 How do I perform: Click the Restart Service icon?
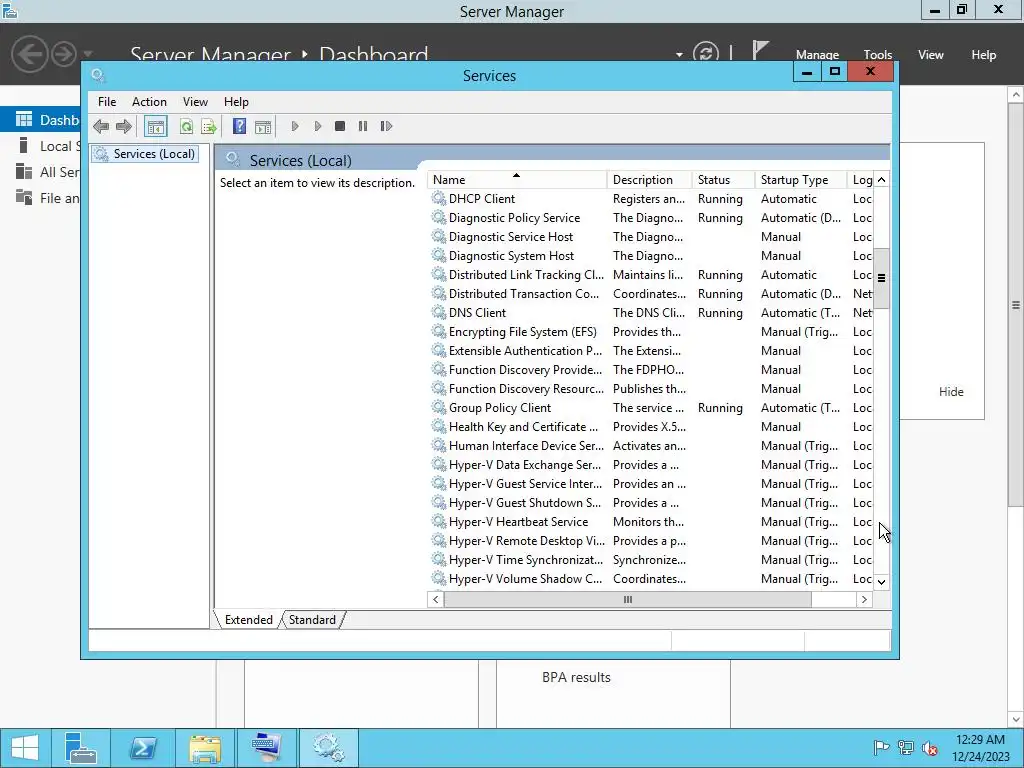point(386,126)
